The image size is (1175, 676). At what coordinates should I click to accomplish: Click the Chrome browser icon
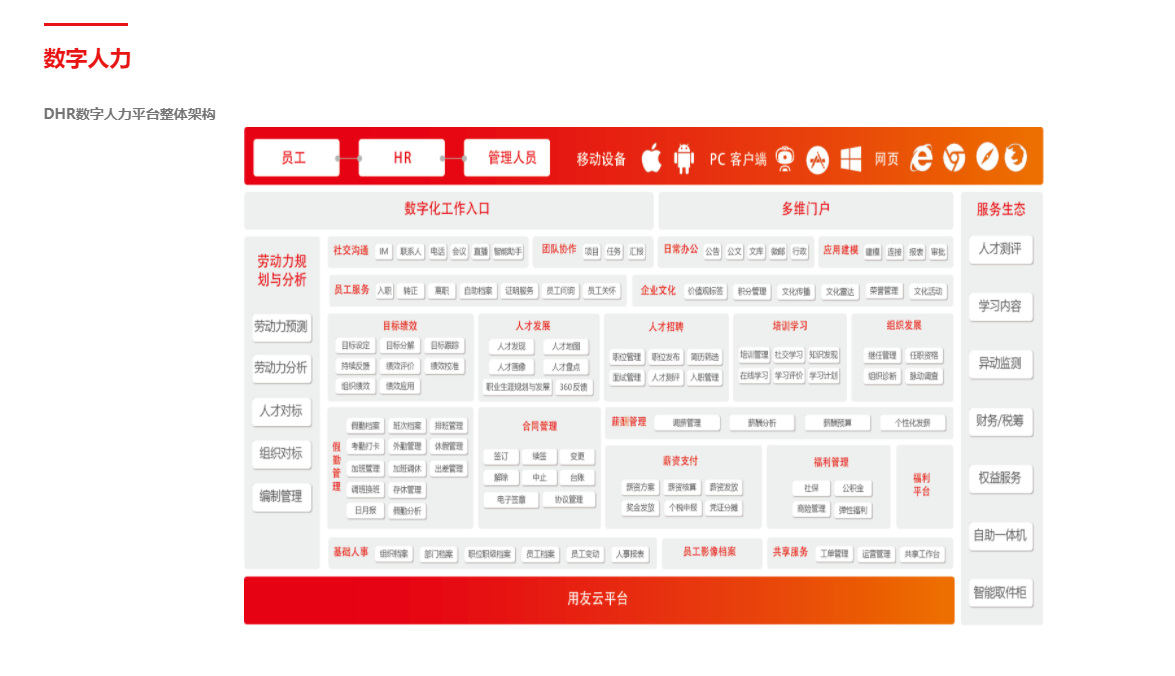tap(954, 158)
